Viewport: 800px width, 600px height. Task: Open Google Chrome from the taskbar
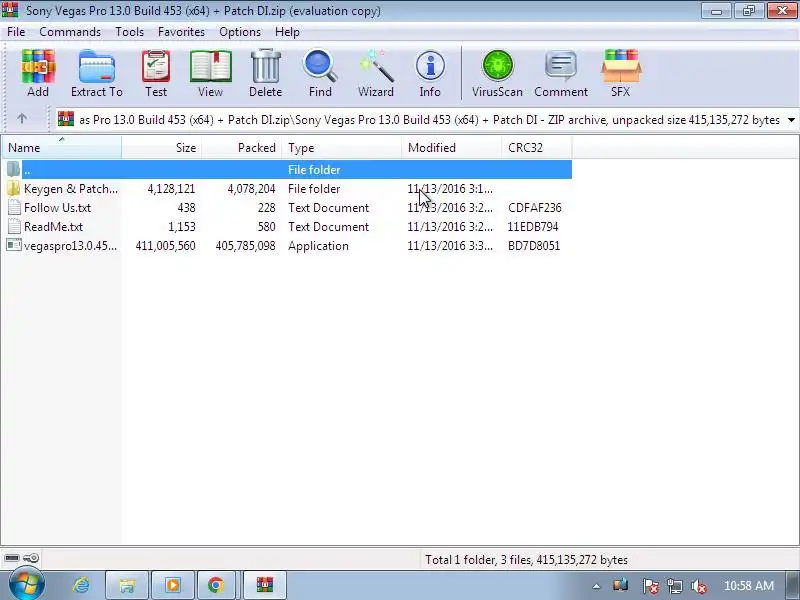pos(216,585)
